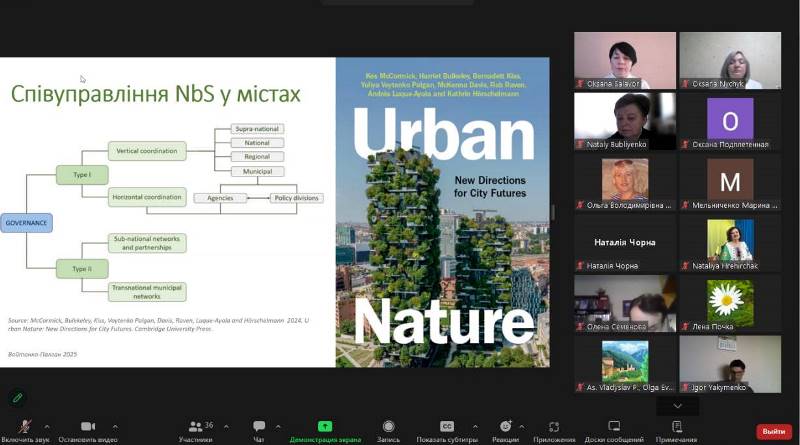800x445 pixels.
Task: Open the Приложения apps icon
Action: pyautogui.click(x=554, y=427)
